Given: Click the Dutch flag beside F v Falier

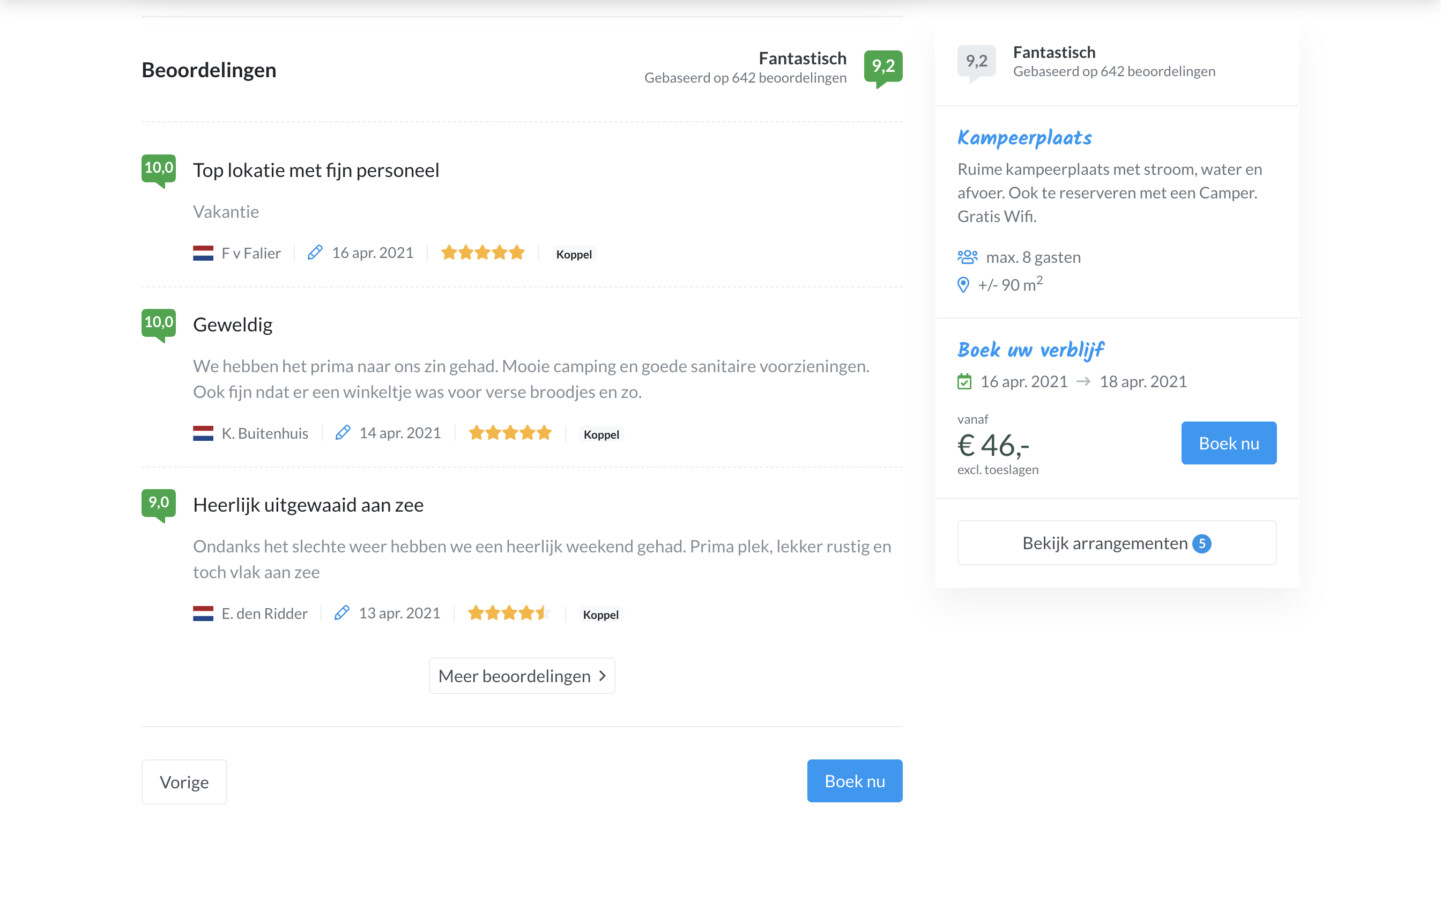Looking at the screenshot, I should [203, 253].
